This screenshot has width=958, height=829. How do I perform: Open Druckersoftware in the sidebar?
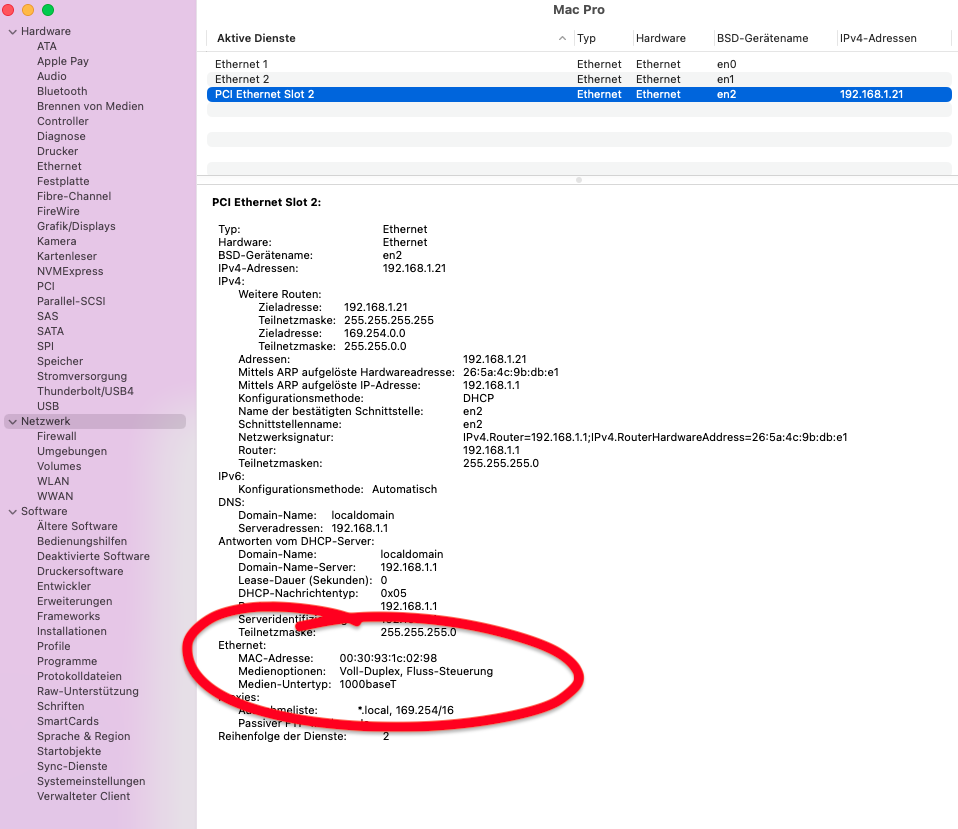[x=80, y=571]
